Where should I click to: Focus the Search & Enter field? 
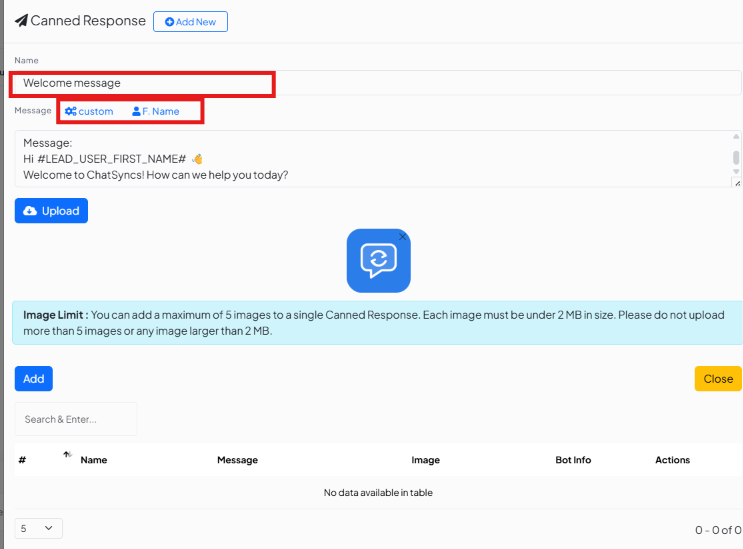[x=76, y=419]
